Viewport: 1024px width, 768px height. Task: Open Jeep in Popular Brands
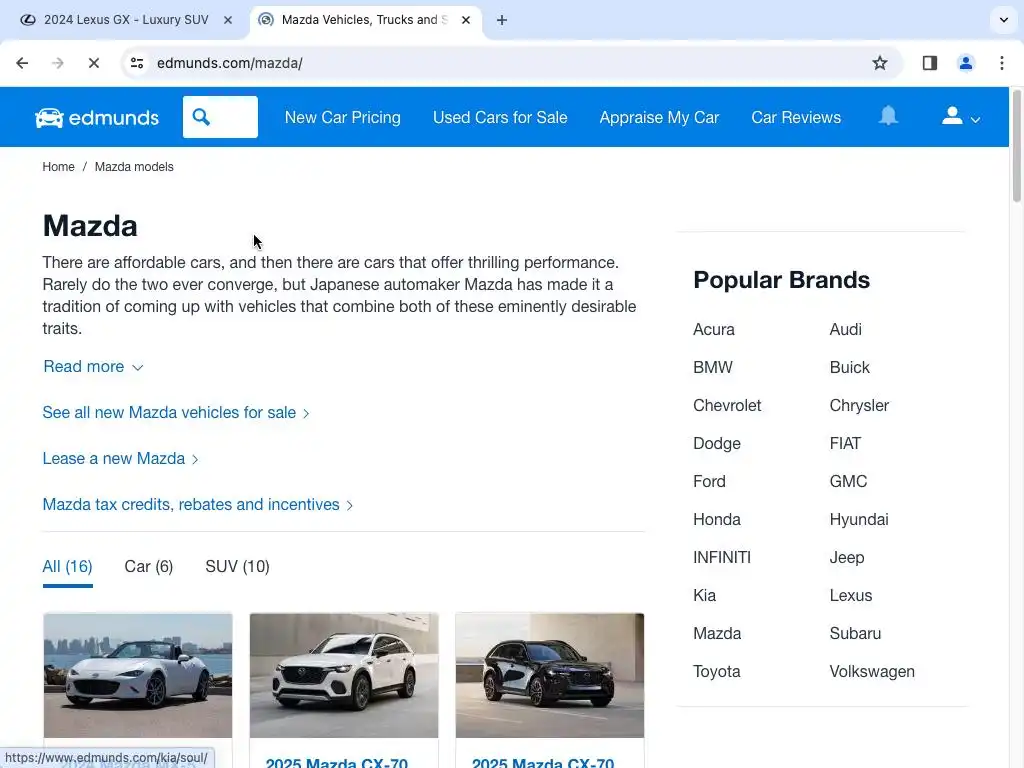point(847,557)
